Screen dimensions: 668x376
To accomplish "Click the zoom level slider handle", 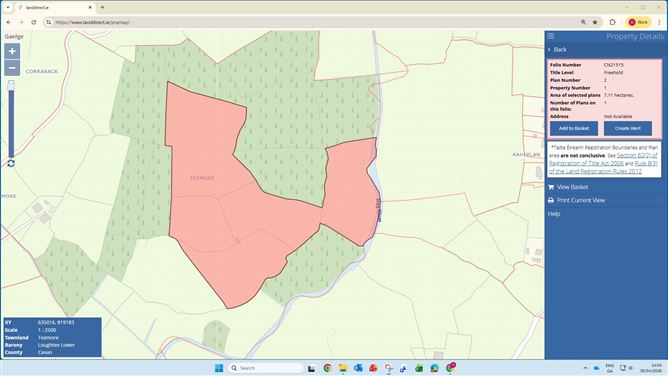I will click(11, 85).
